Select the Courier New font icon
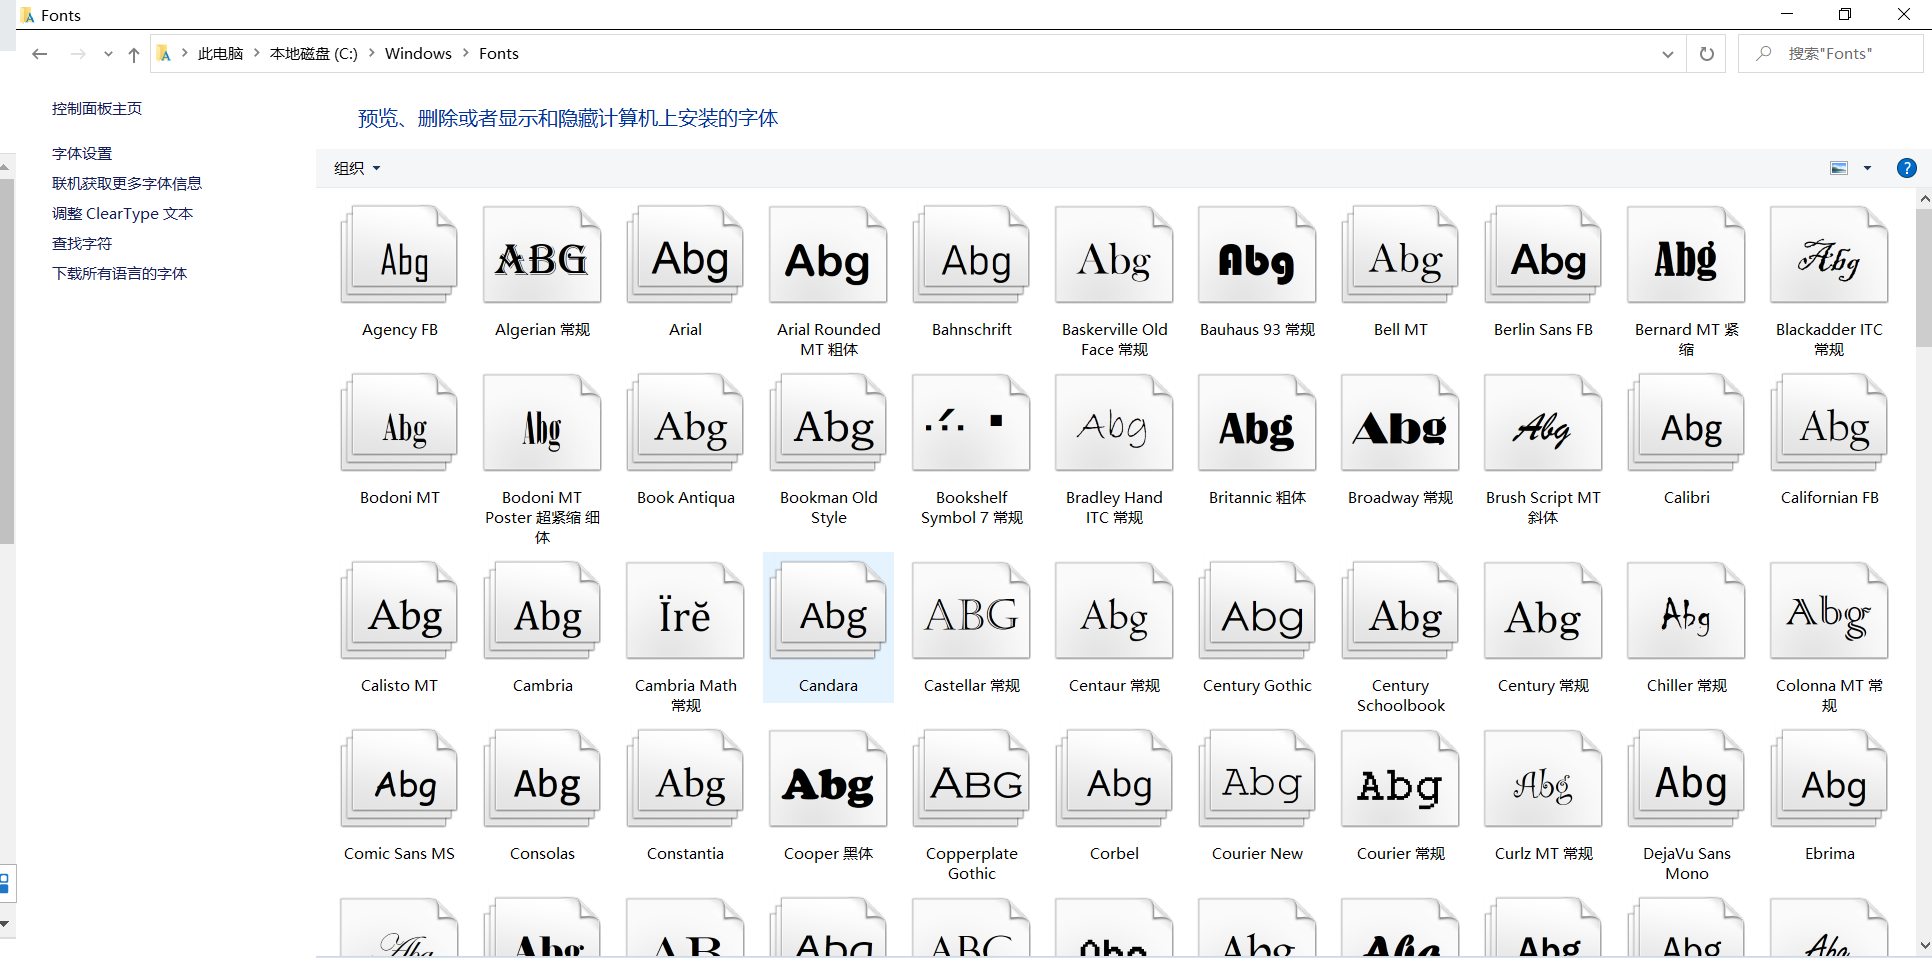 [x=1258, y=779]
